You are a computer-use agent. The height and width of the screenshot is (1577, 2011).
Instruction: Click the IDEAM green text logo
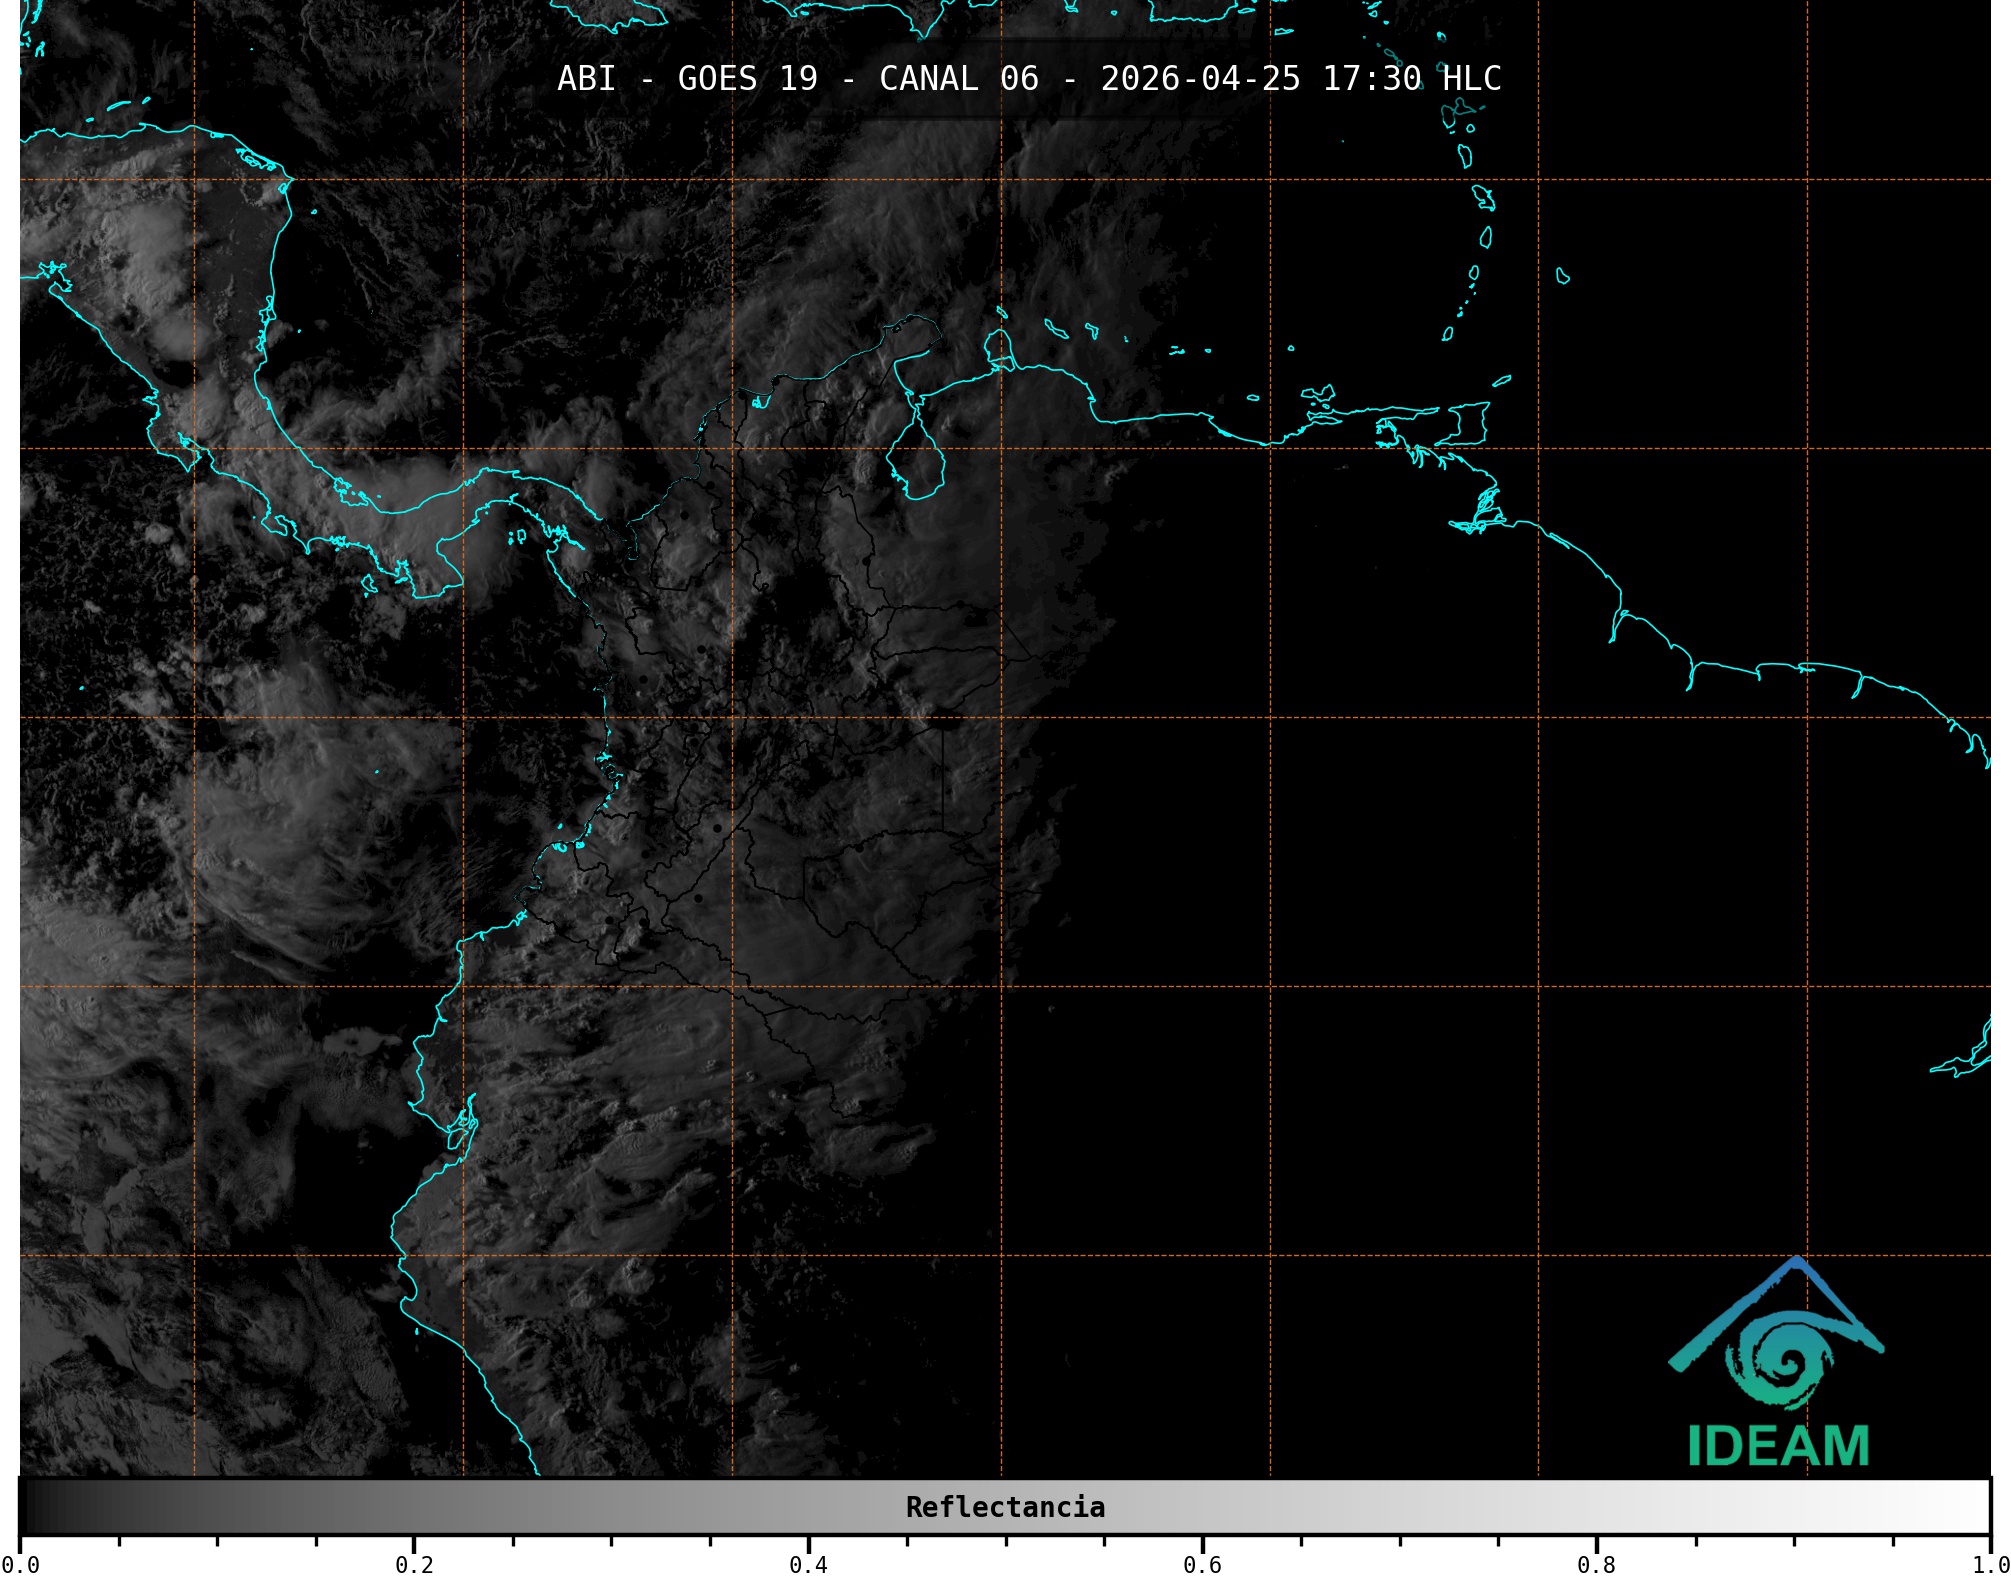pos(1778,1446)
